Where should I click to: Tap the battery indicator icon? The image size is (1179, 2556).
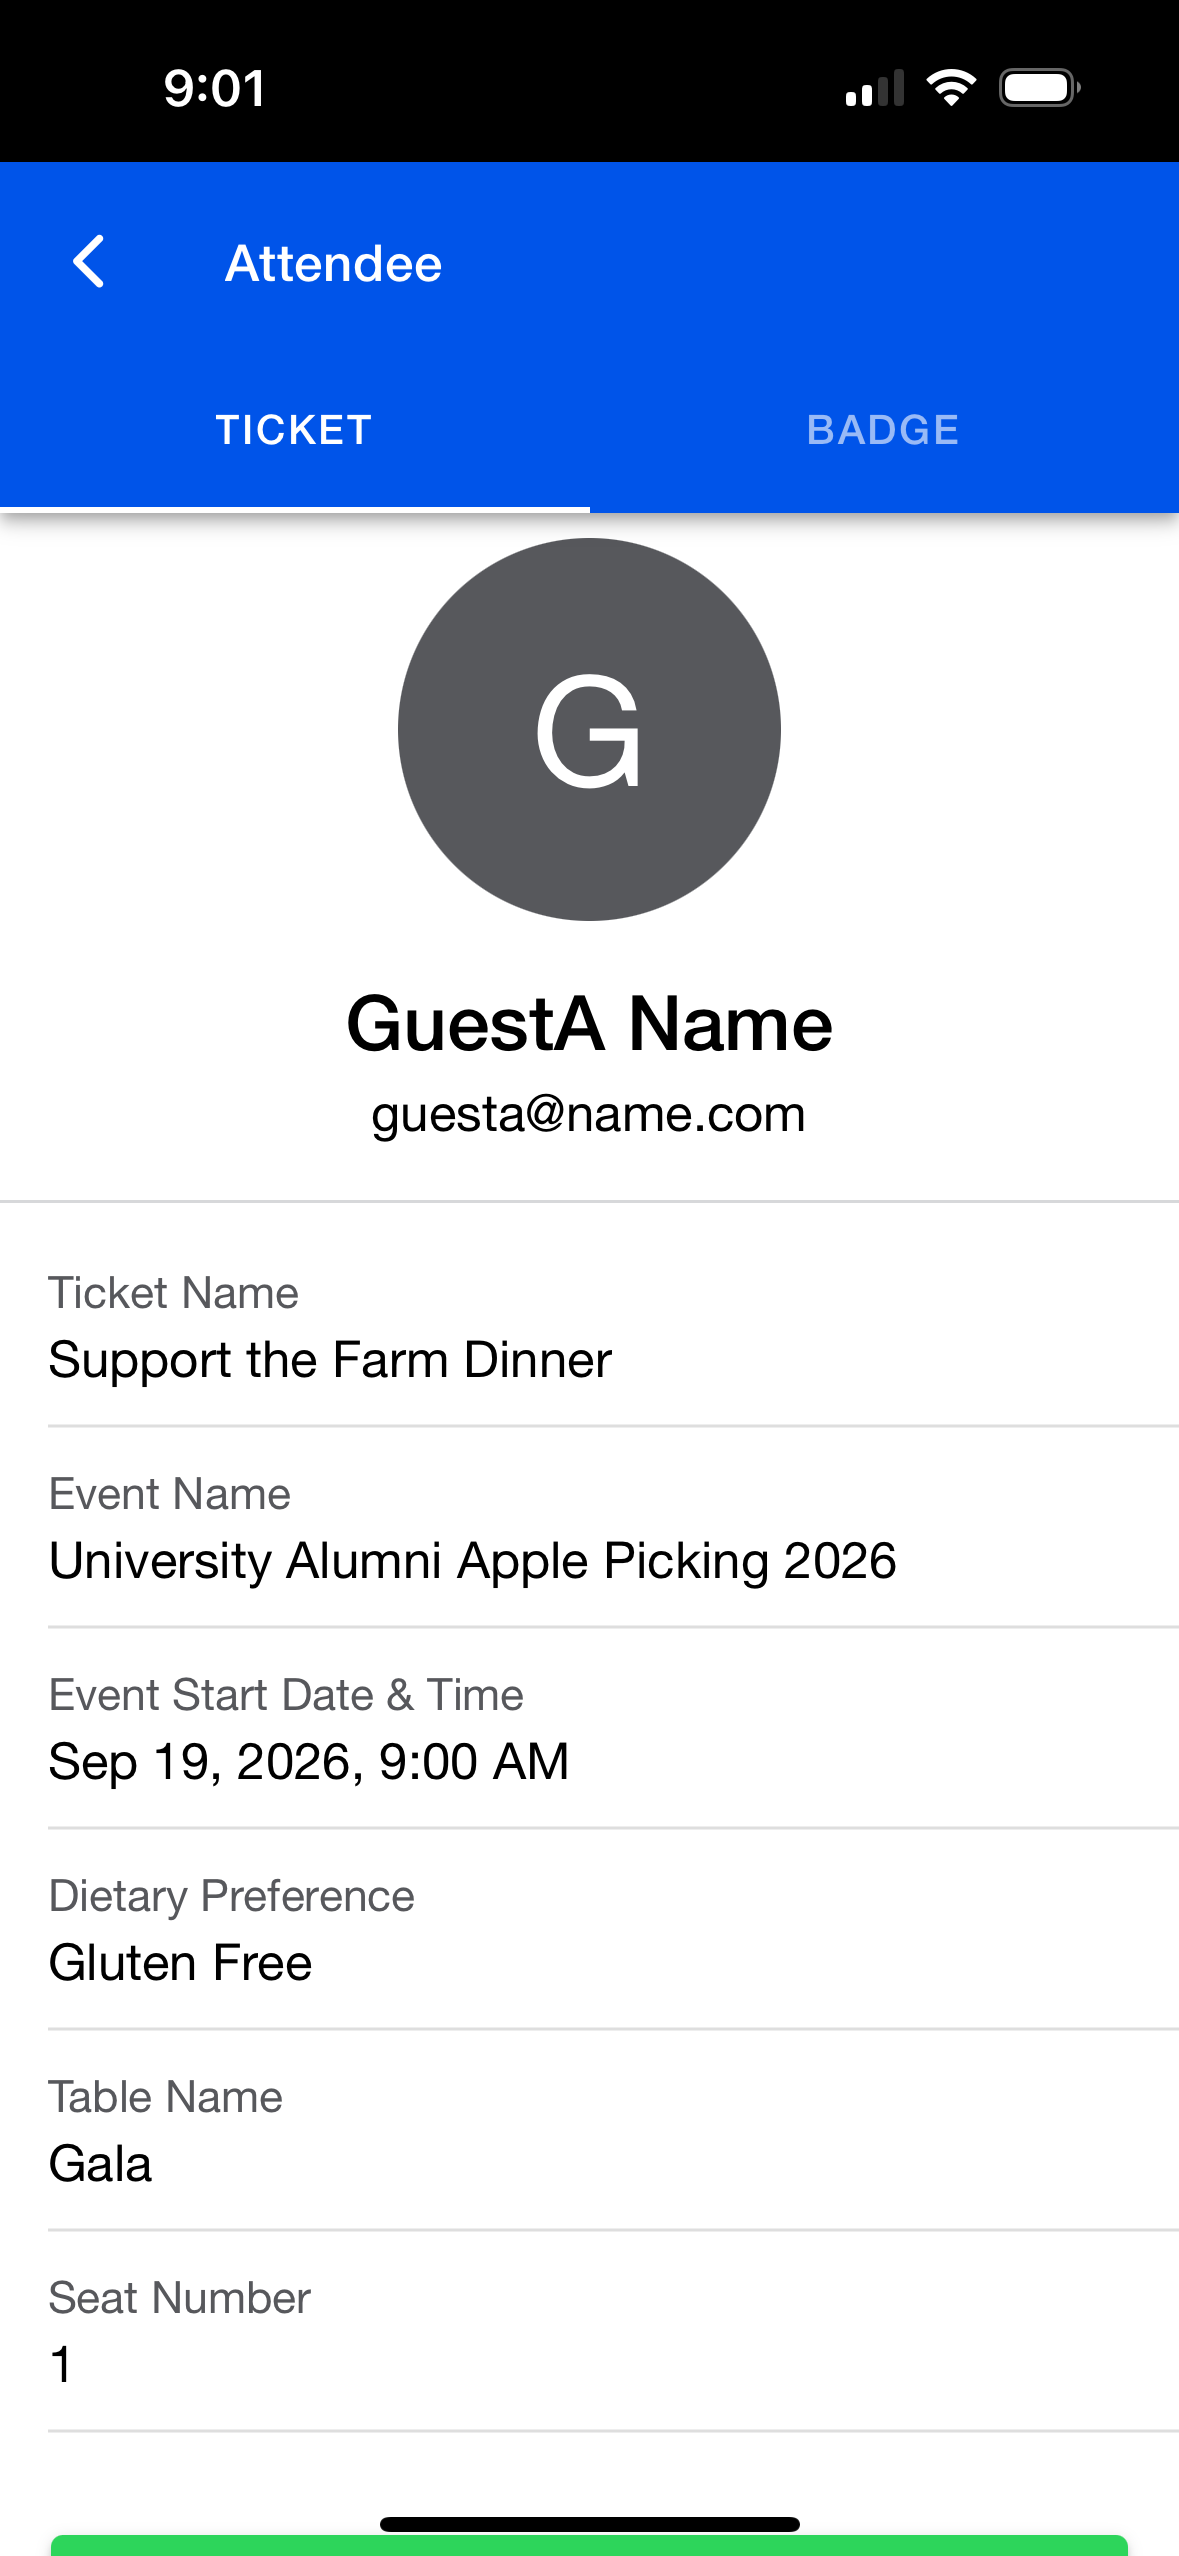[x=1039, y=88]
